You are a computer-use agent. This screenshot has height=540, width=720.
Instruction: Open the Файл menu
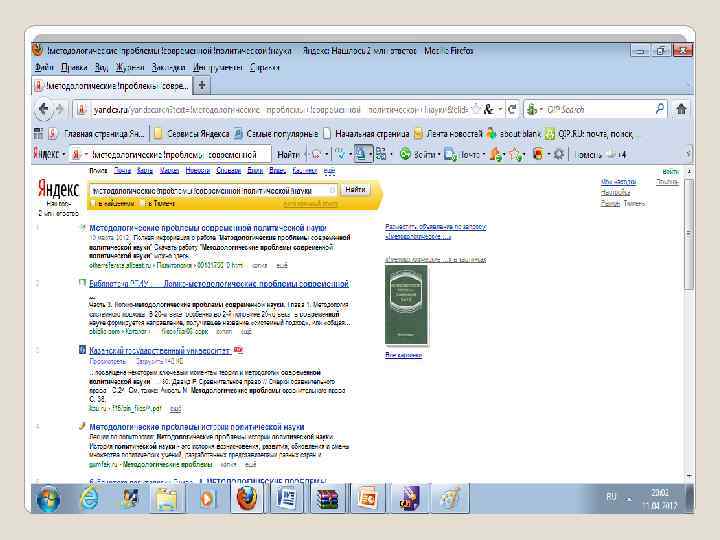(45, 67)
